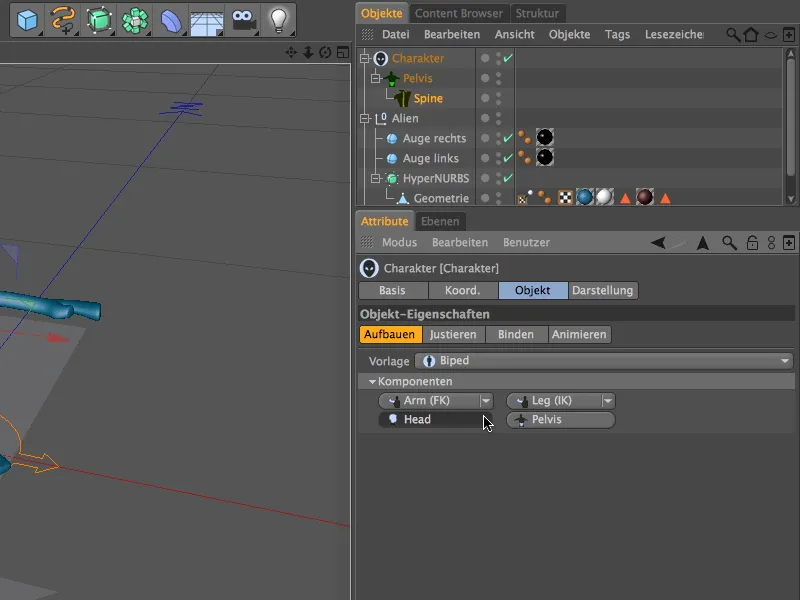Open the Tags menu
Viewport: 800px width, 600px height.
pos(617,35)
